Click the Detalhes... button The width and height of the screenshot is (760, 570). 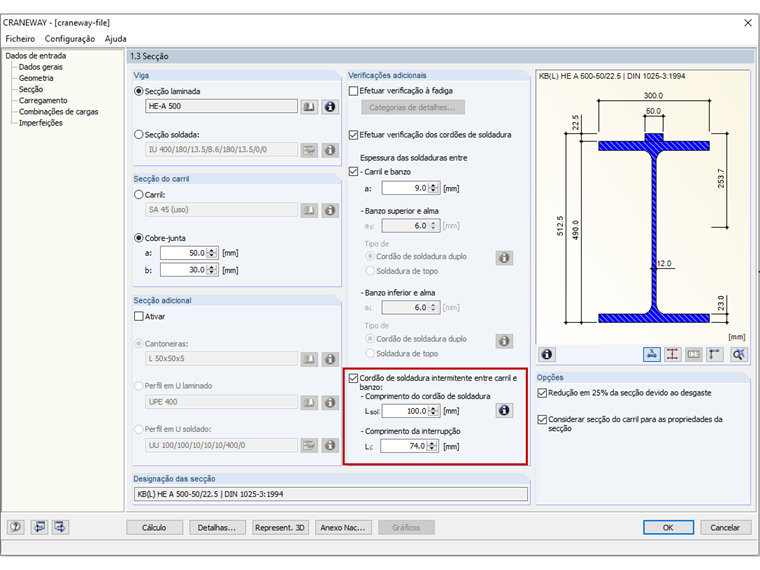click(217, 527)
